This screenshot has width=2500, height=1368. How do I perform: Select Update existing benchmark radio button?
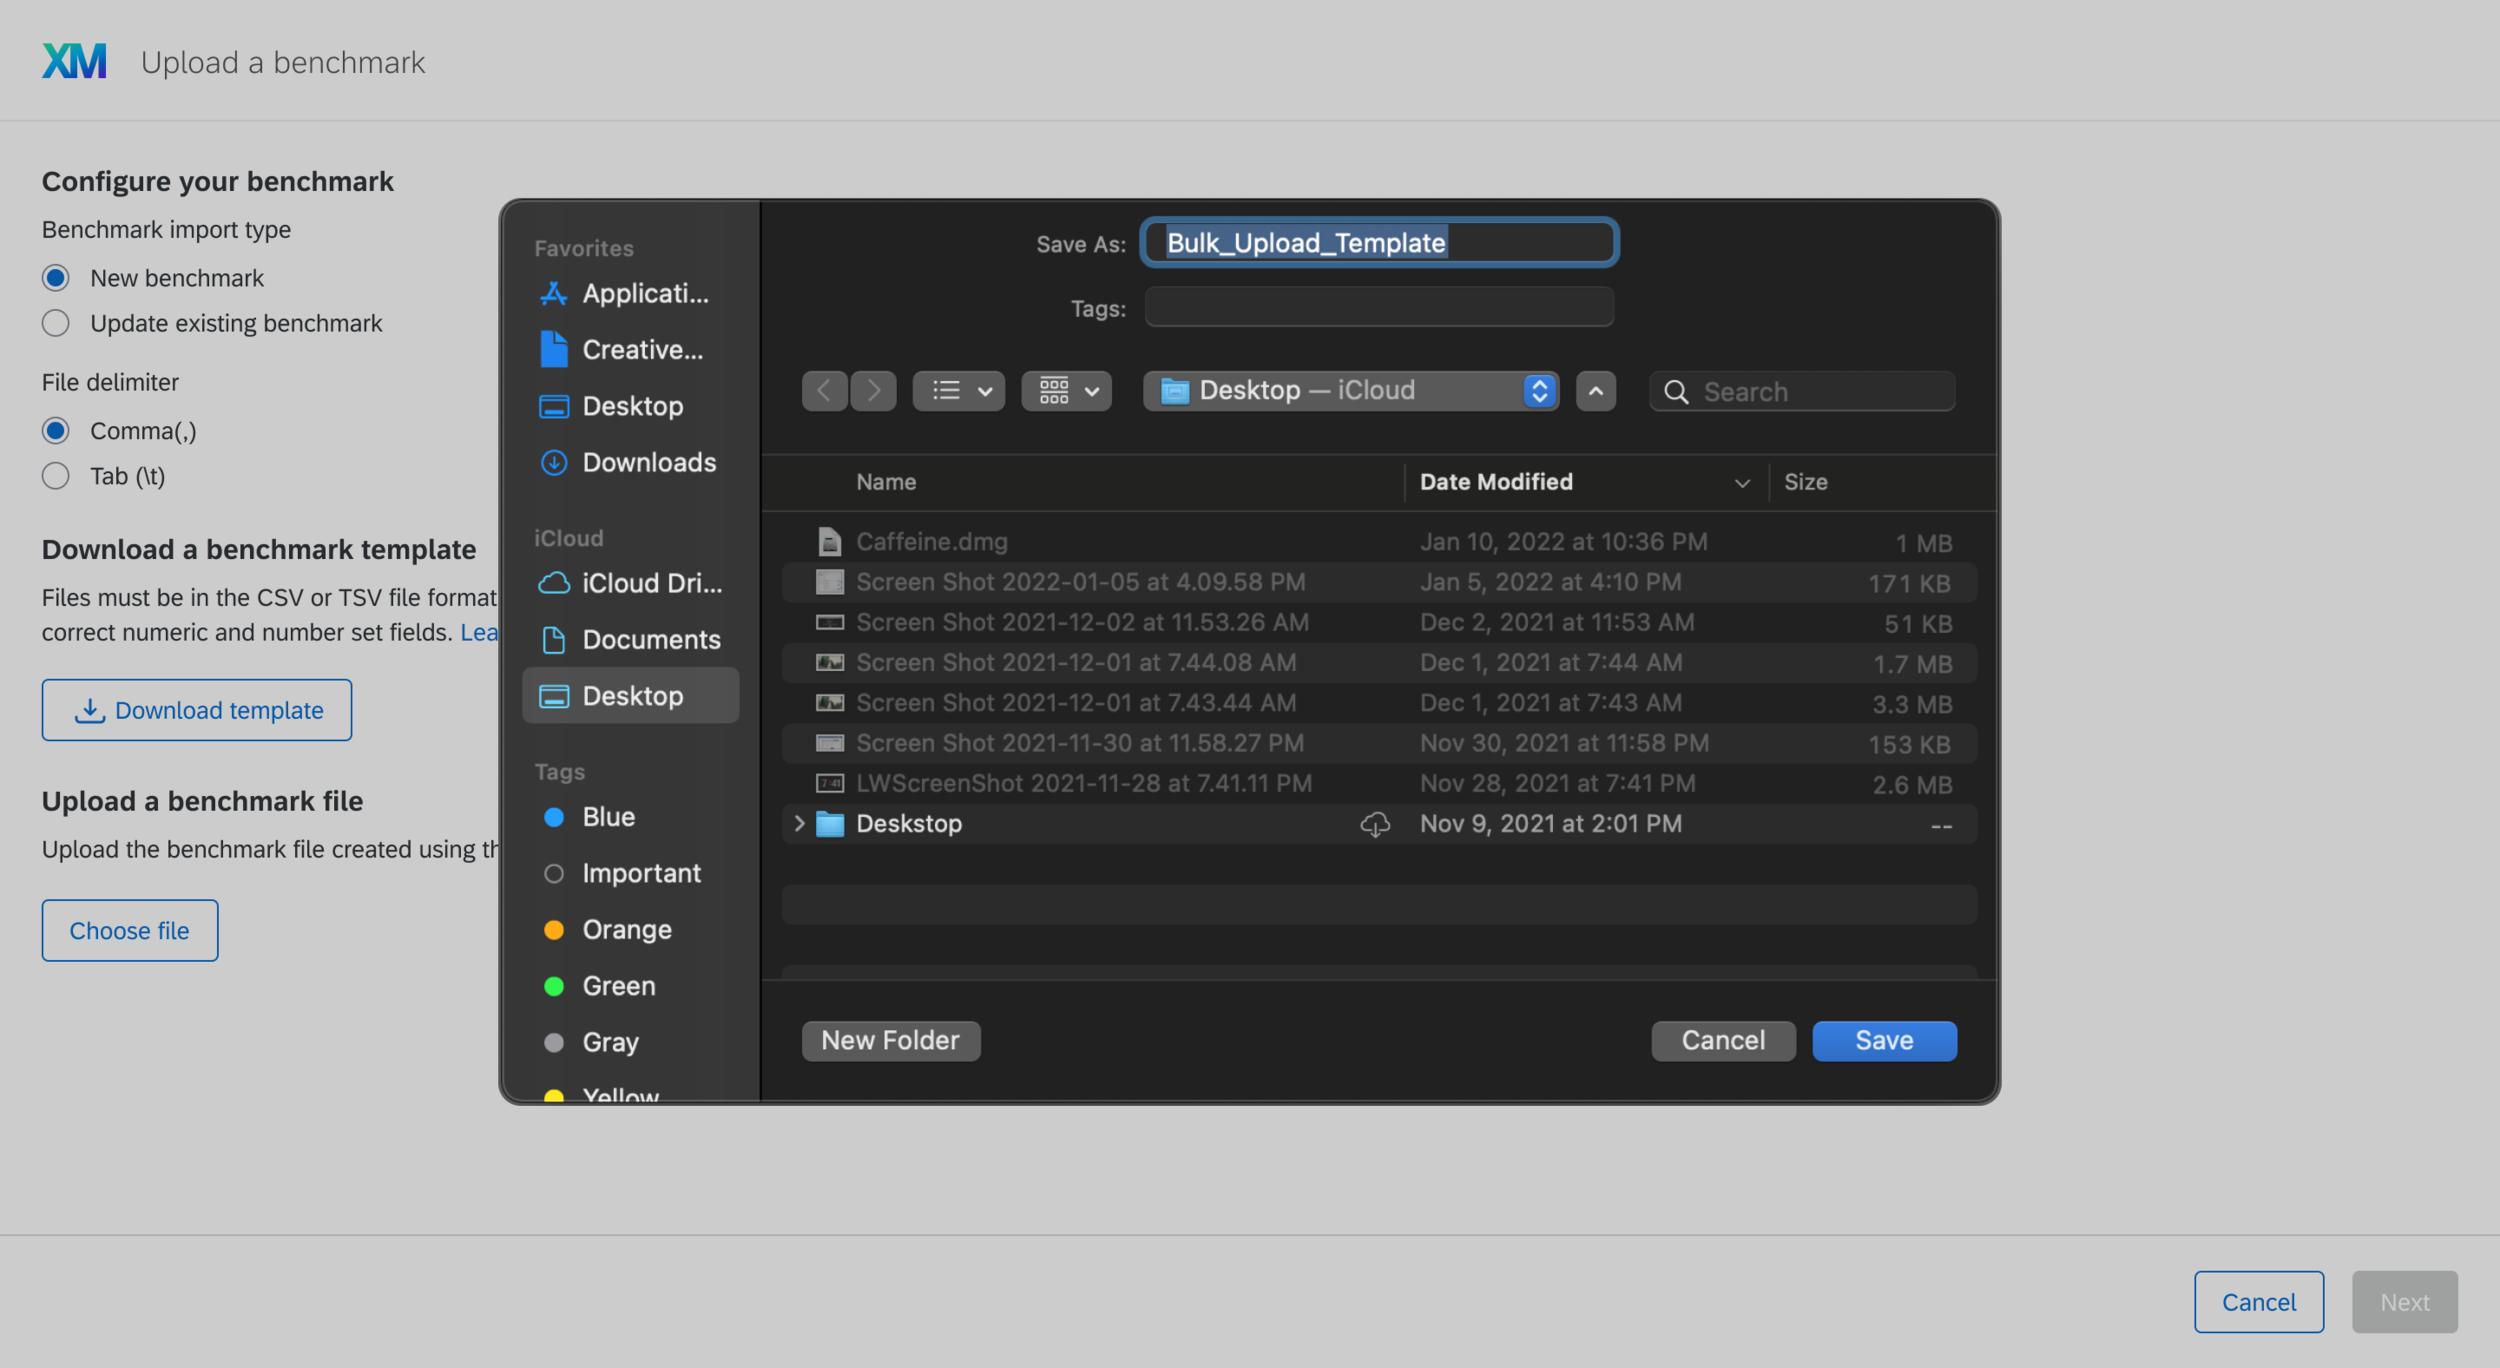pos(56,324)
